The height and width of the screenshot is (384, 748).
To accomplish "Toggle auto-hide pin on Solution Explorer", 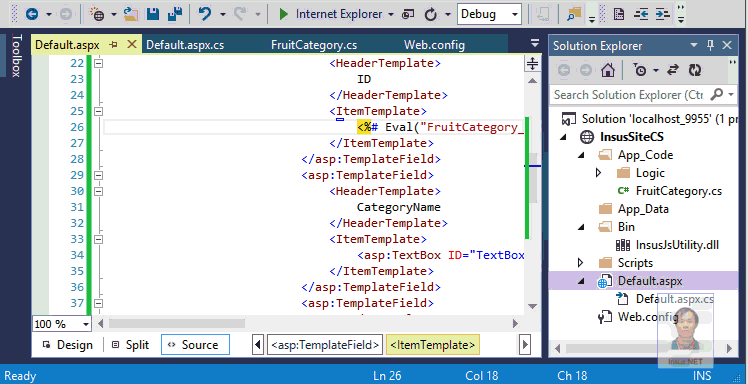I will tap(710, 45).
